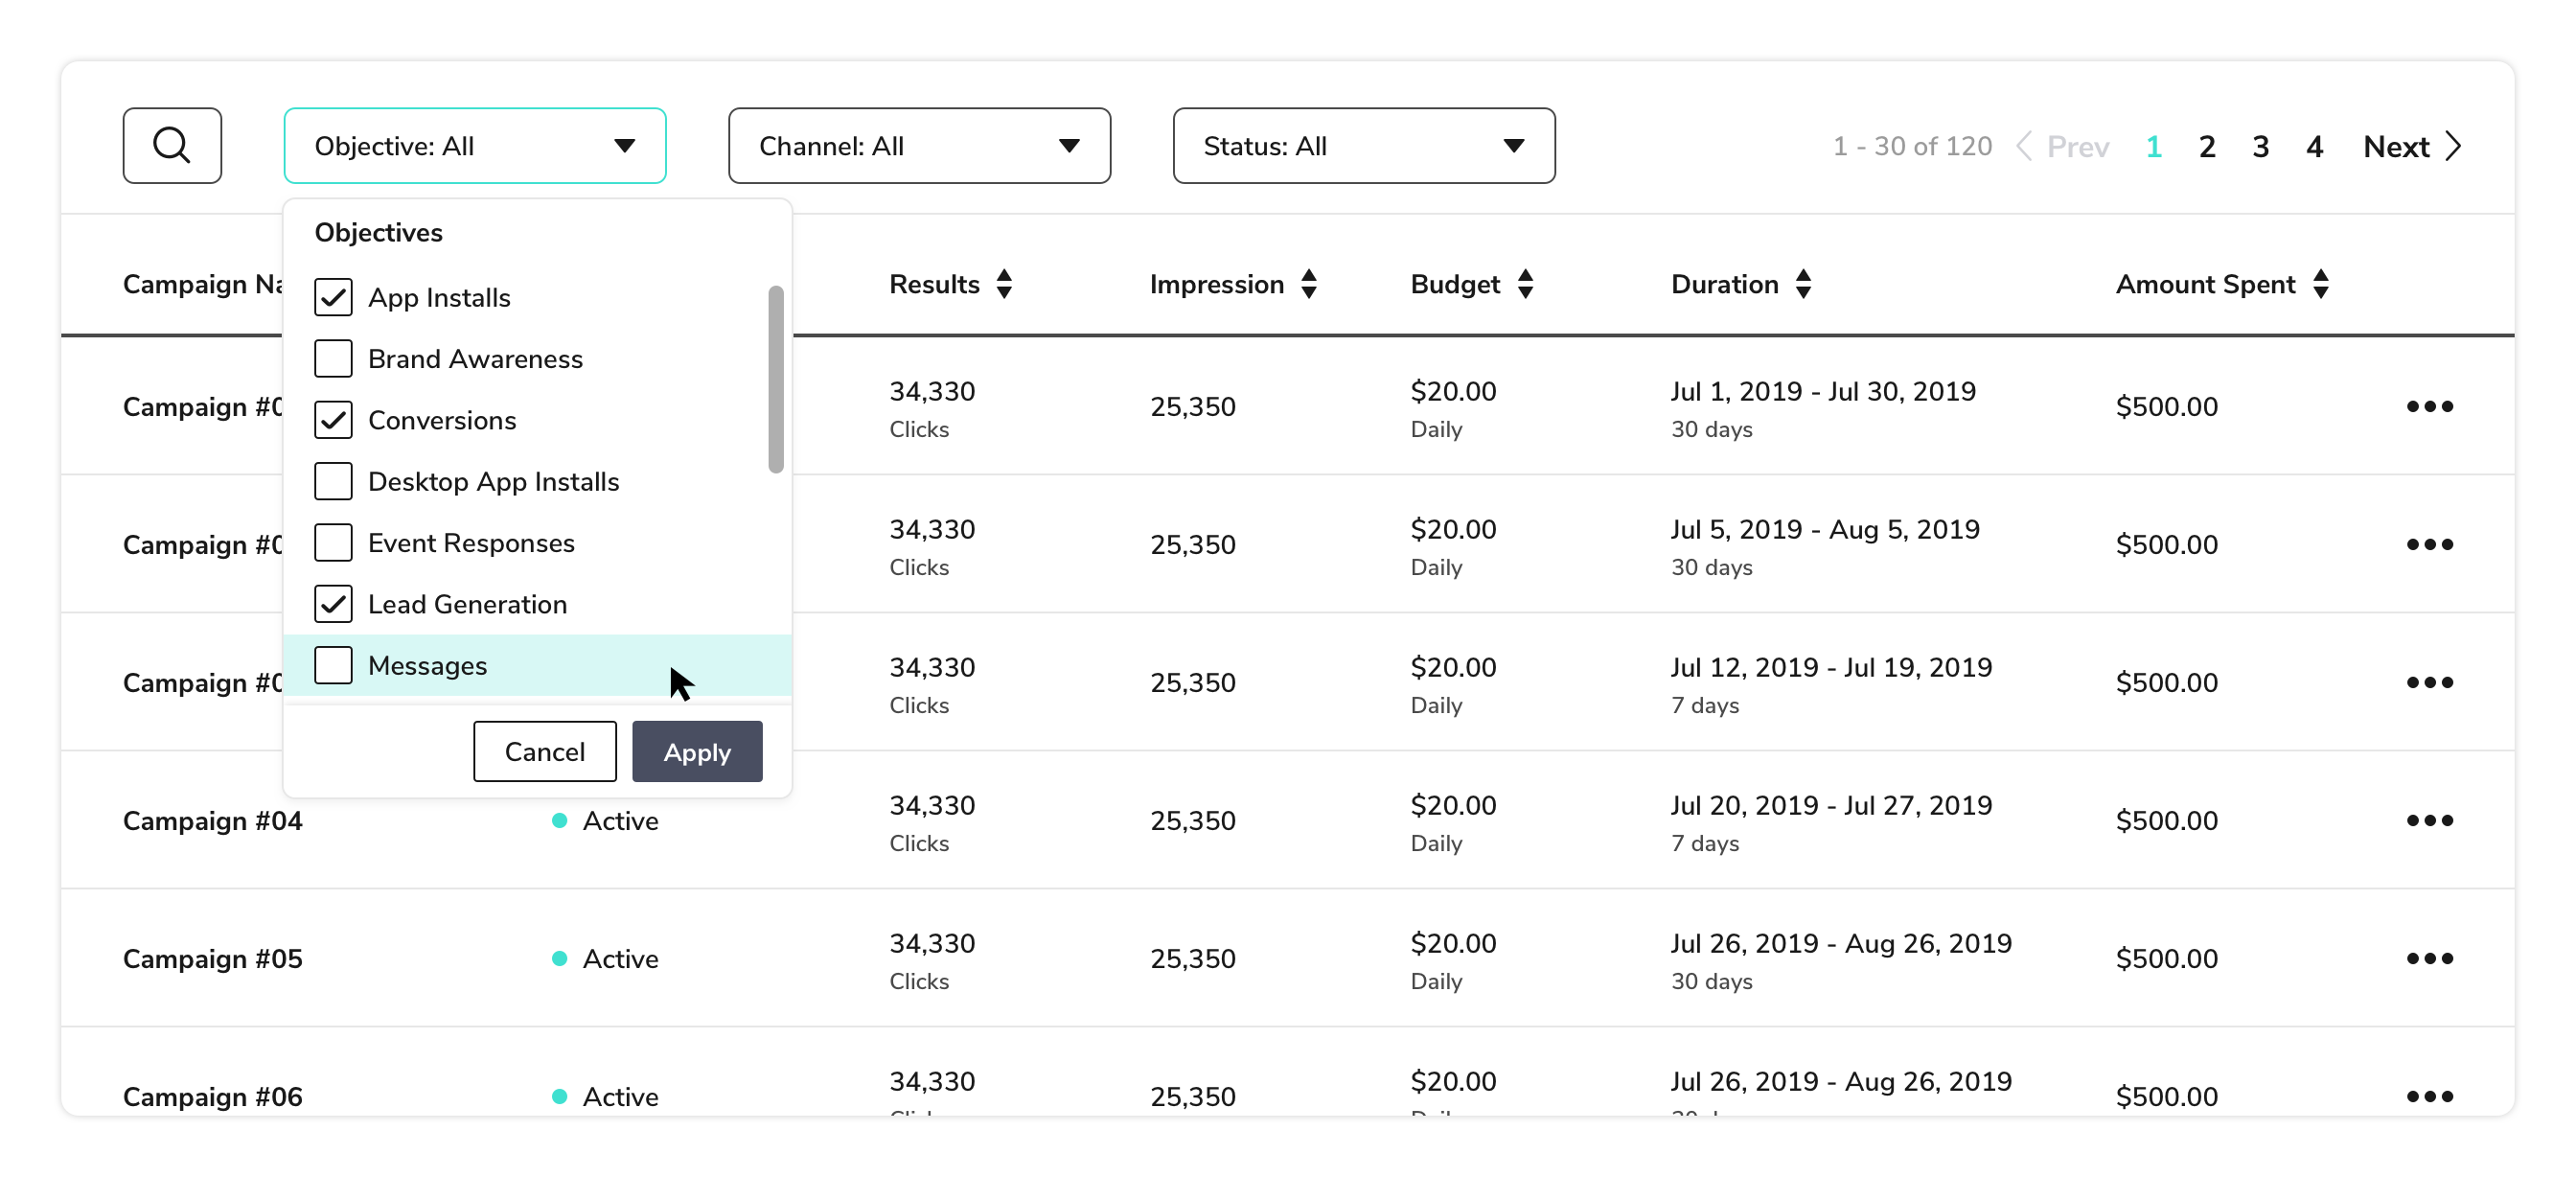Collapse the Objective: All dropdown
This screenshot has width=2576, height=1177.
(475, 146)
